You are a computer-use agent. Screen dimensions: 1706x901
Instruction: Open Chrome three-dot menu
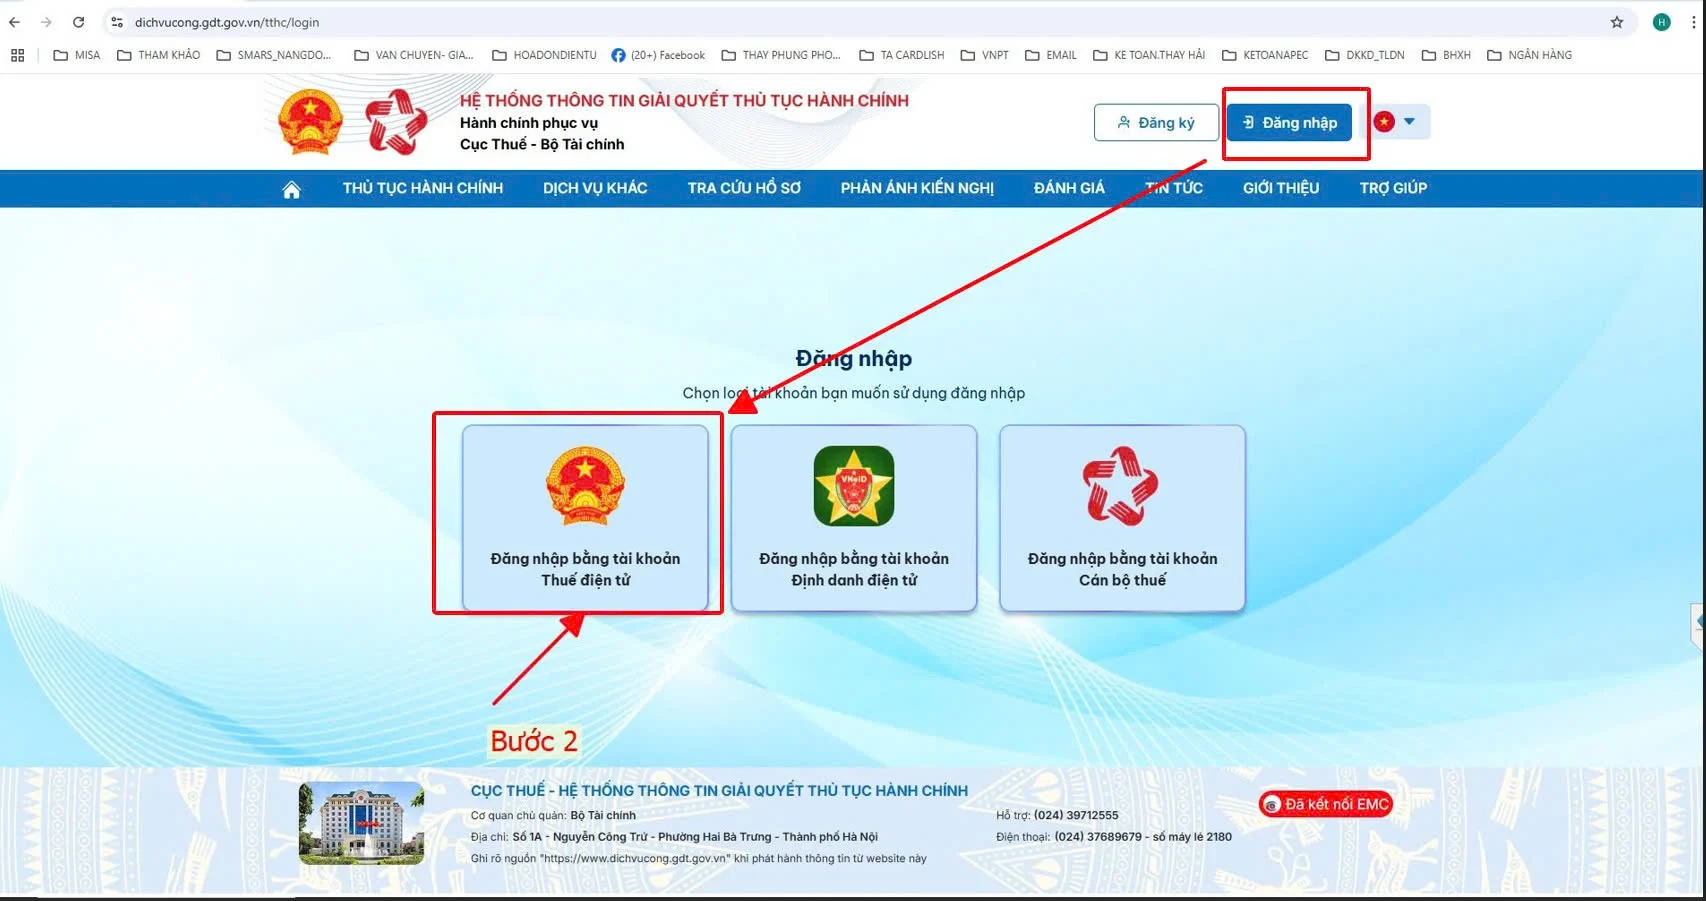[x=1693, y=22]
